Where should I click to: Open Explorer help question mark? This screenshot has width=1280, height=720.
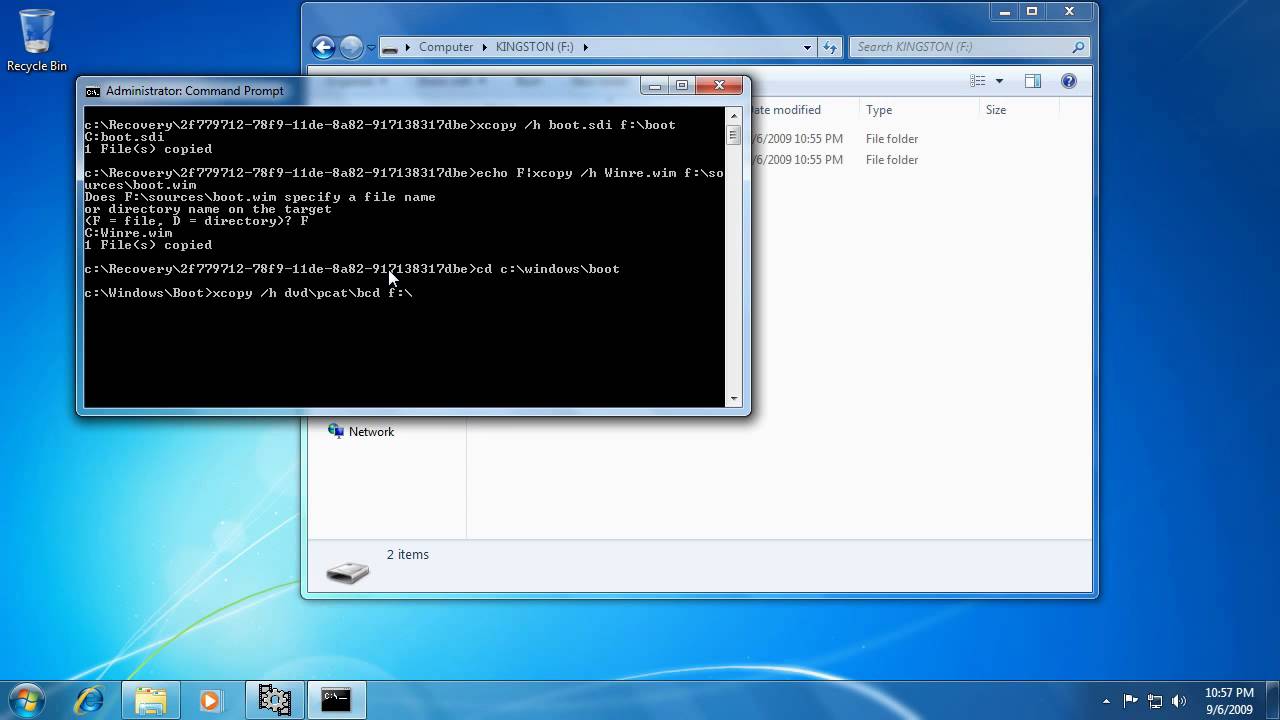1069,81
